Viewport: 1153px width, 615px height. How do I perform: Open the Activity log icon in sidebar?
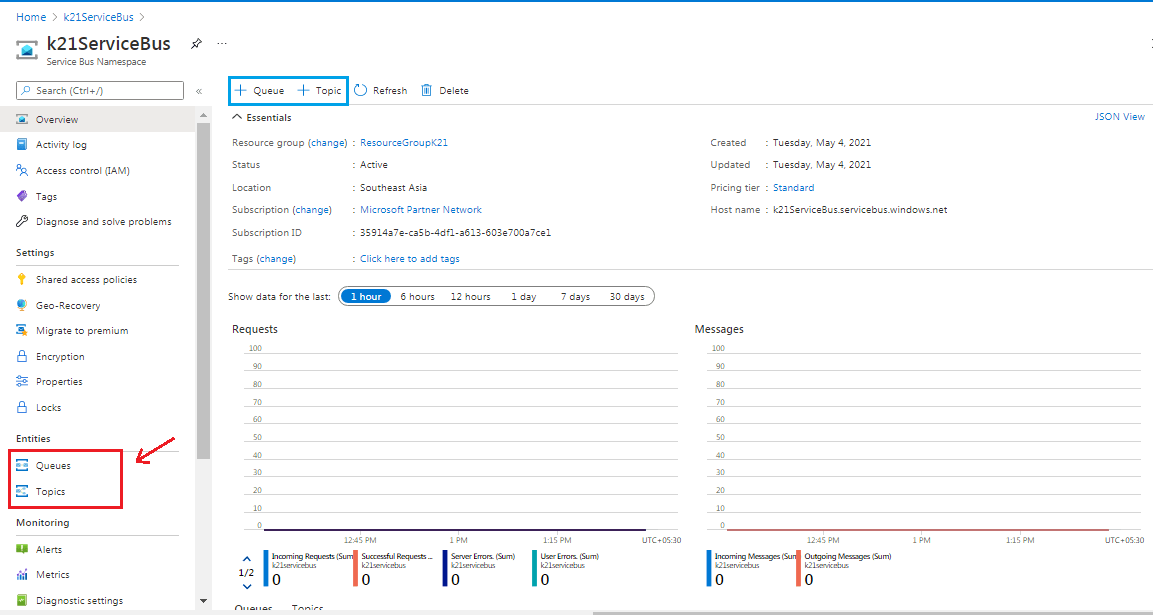click(x=23, y=145)
